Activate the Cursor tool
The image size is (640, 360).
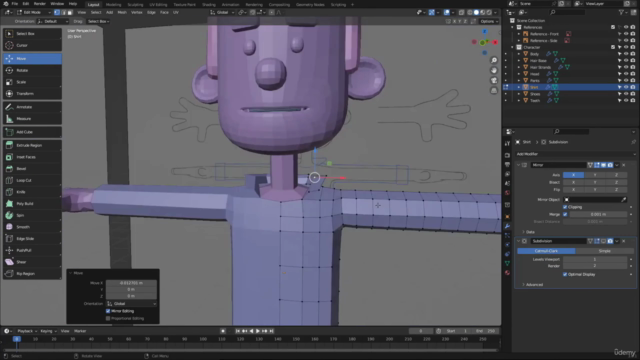(x=32, y=45)
